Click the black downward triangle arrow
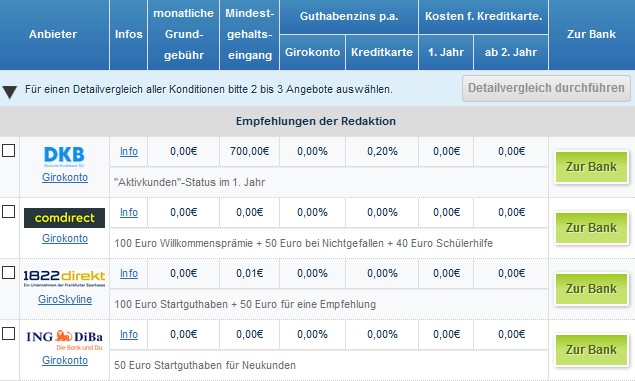The height and width of the screenshot is (381, 635). [x=9, y=92]
